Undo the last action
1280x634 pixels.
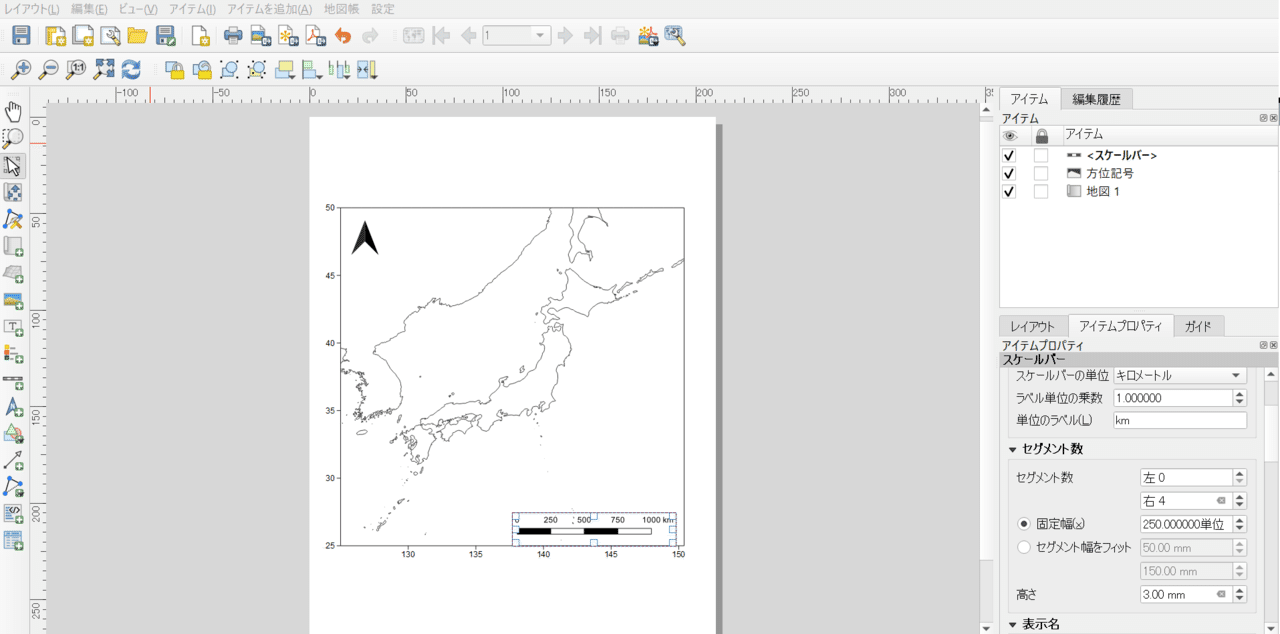pyautogui.click(x=341, y=36)
